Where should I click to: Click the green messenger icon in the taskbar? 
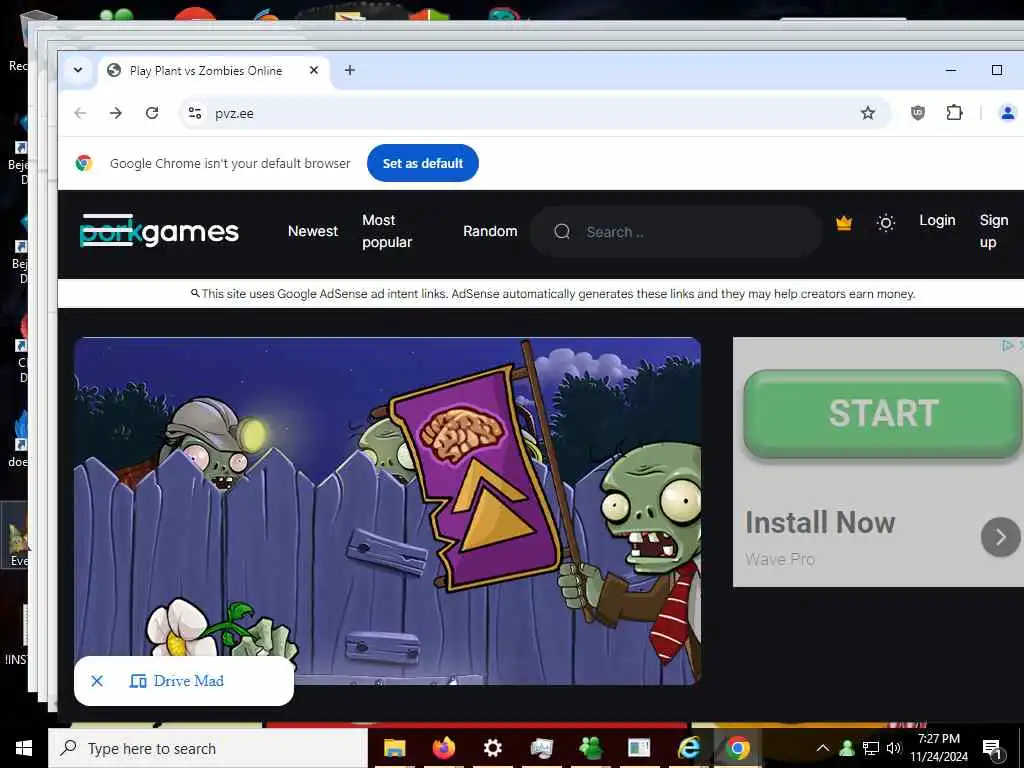point(590,748)
